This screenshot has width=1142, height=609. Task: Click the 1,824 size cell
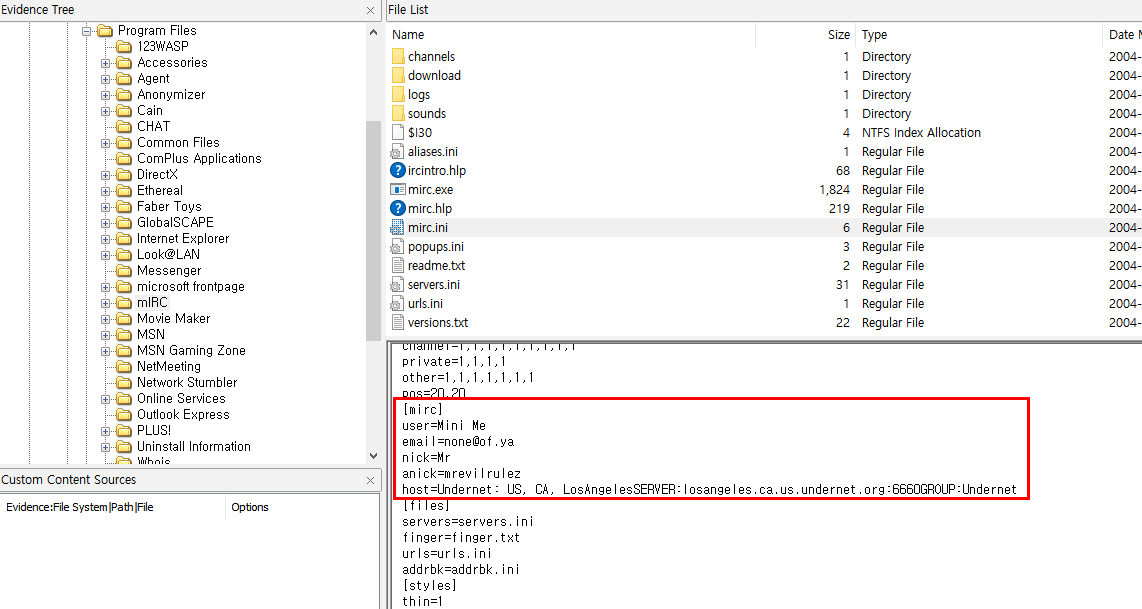click(835, 189)
